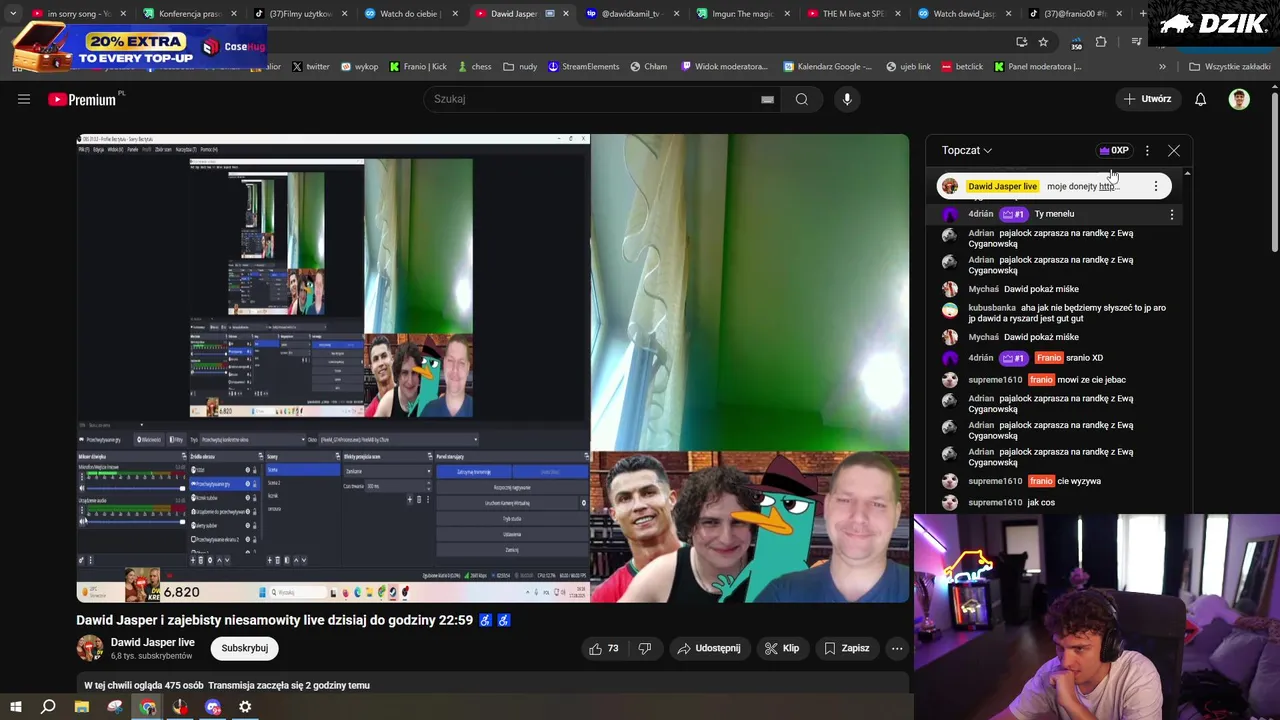Open chess bookmark
1280x720 pixels.
[x=474, y=67]
